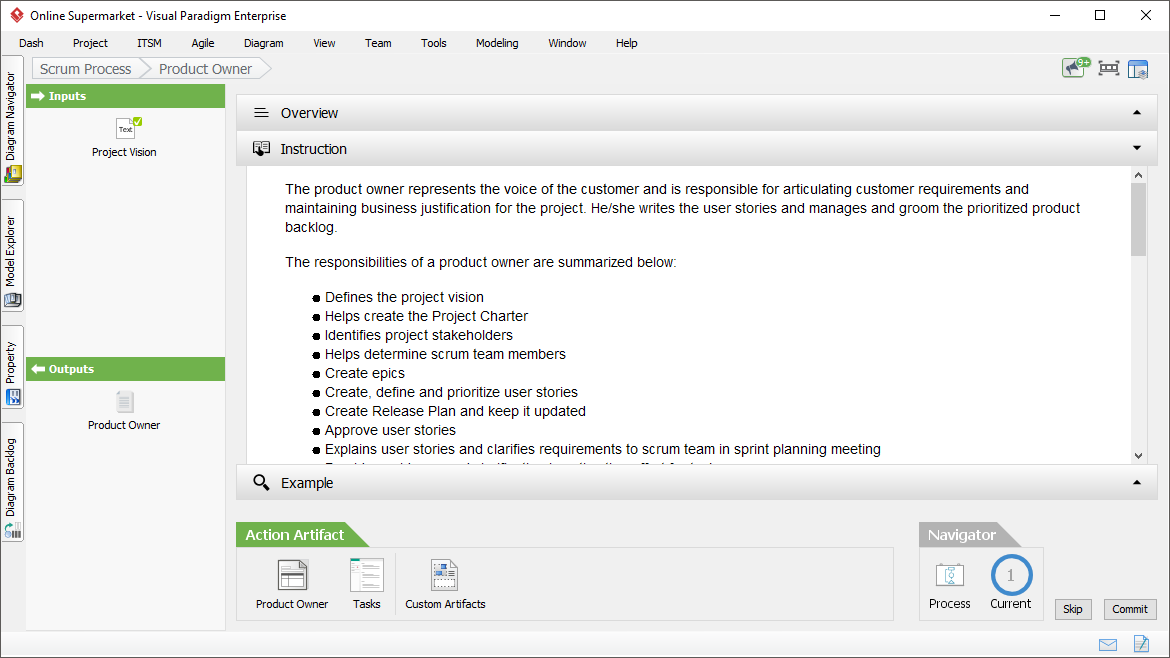Click the instruction scrollbar up arrow
Image resolution: width=1170 pixels, height=658 pixels.
[x=1138, y=175]
